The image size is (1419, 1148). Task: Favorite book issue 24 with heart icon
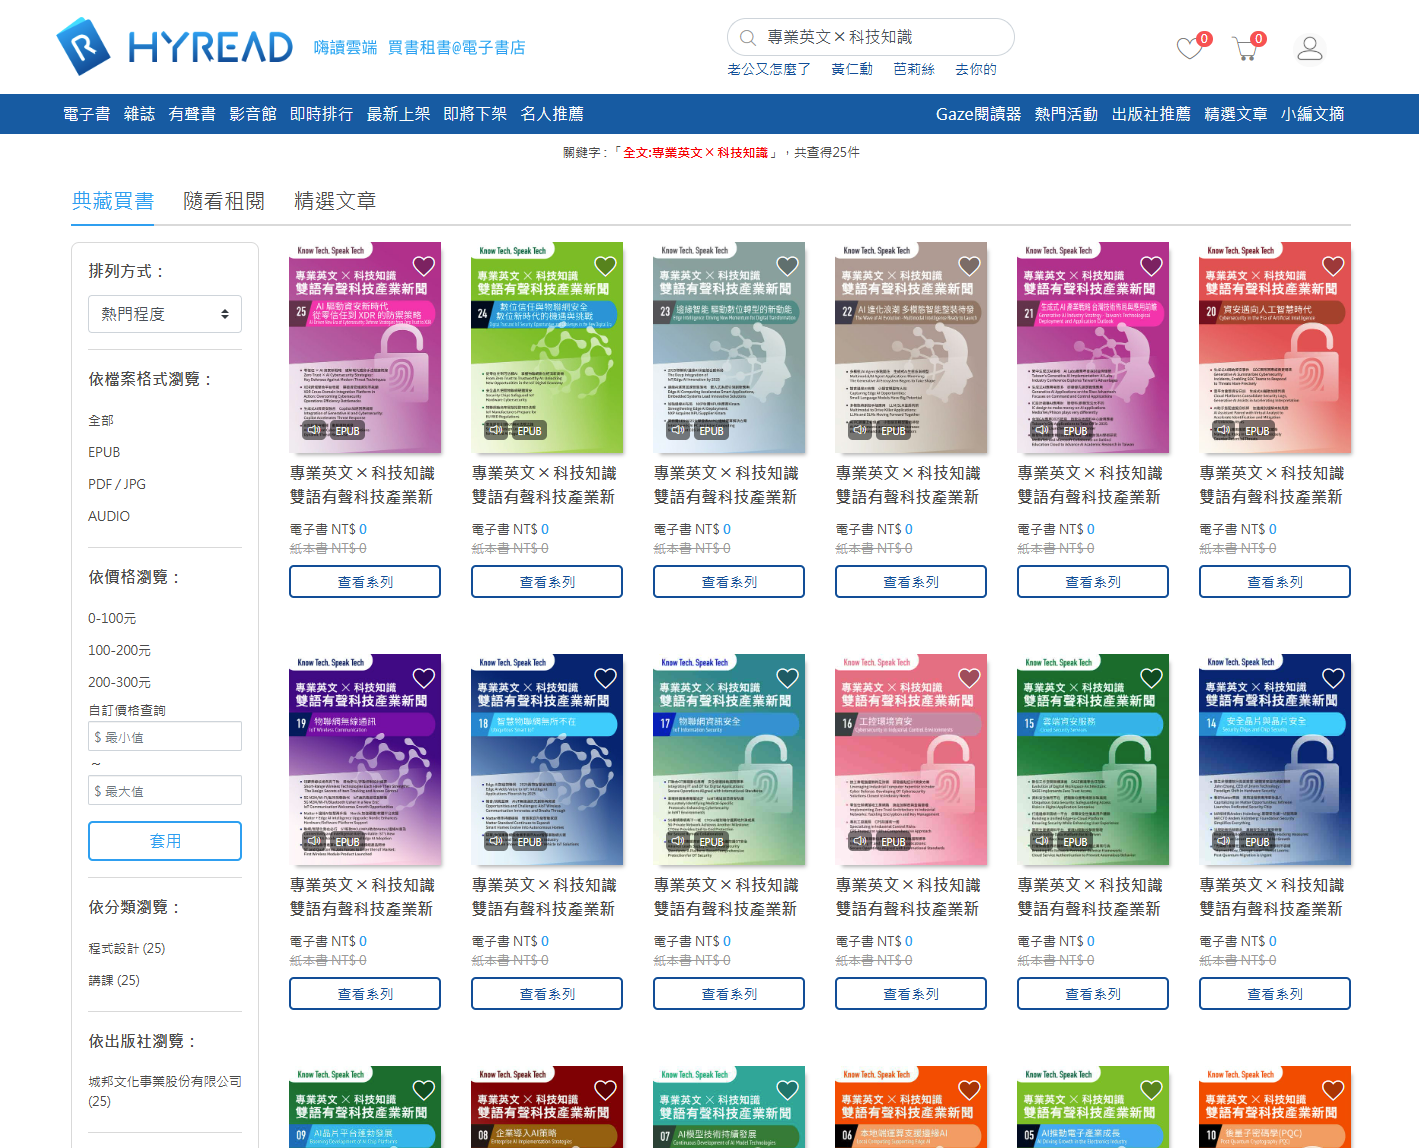[606, 266]
